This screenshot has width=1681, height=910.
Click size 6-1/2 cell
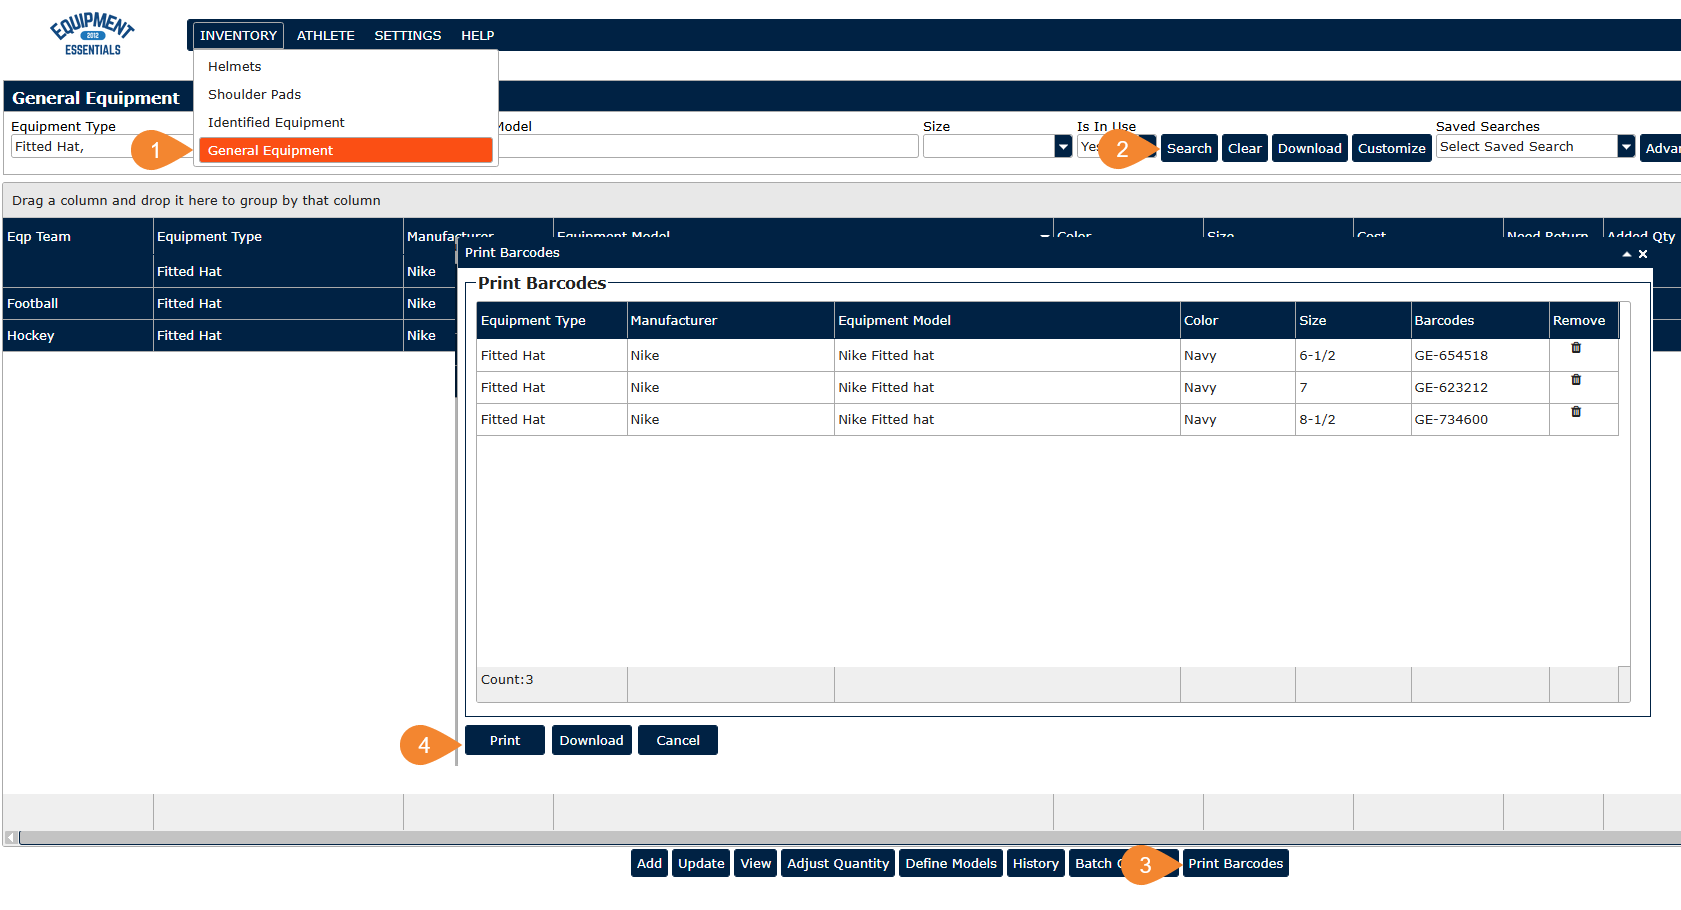click(x=1353, y=356)
